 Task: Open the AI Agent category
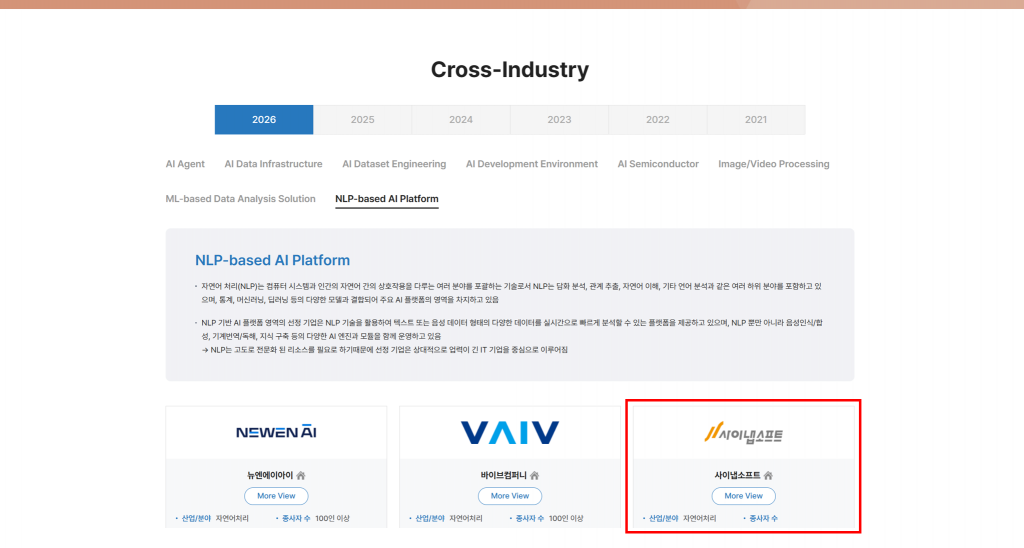click(x=185, y=164)
